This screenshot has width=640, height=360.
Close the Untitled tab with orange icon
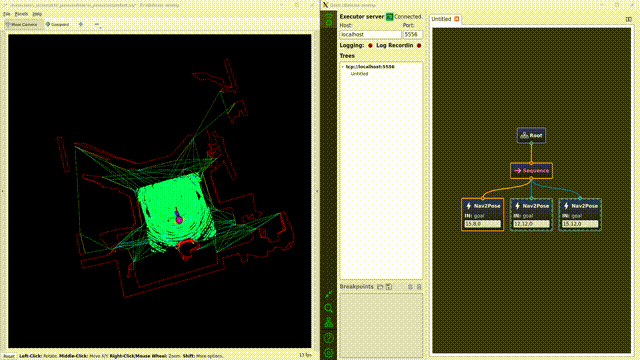pyautogui.click(x=457, y=19)
